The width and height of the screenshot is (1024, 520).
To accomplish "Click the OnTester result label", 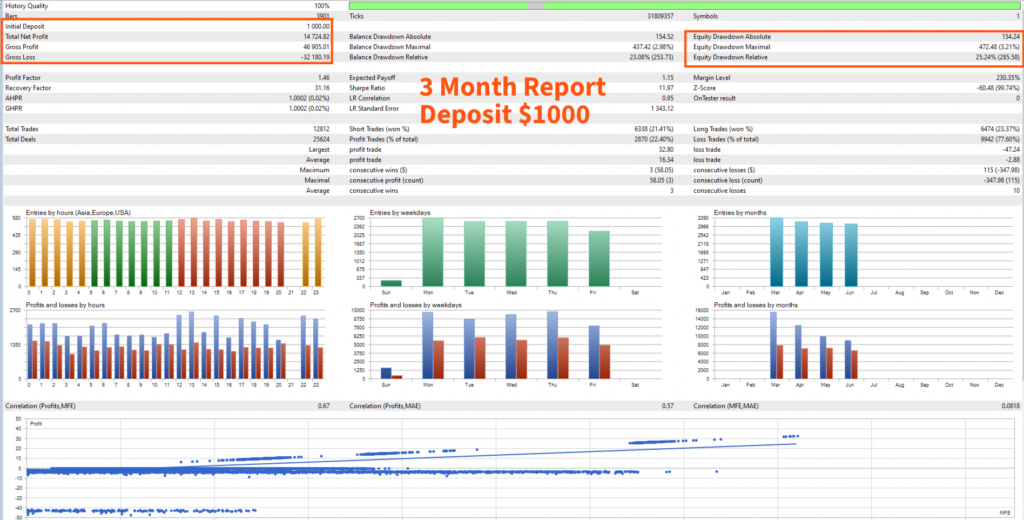I will pyautogui.click(x=712, y=98).
